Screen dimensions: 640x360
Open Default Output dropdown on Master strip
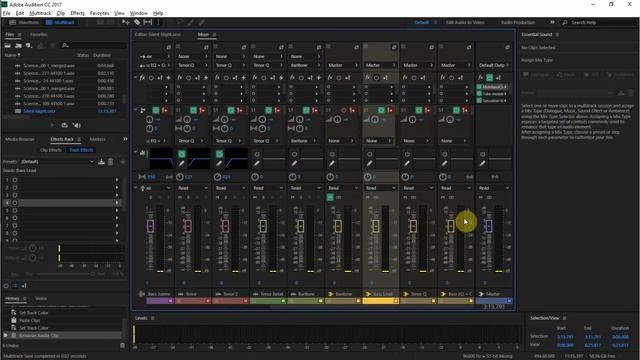coord(493,65)
